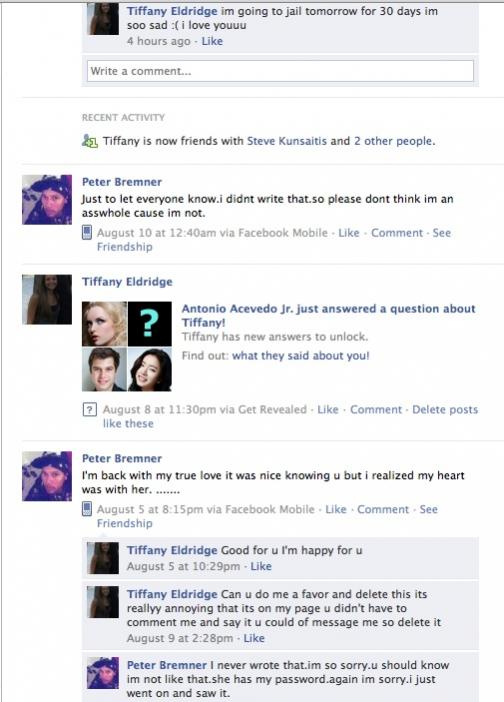
Task: Click mobile phone icon beside August 5 timestamp
Action: pyautogui.click(x=87, y=509)
